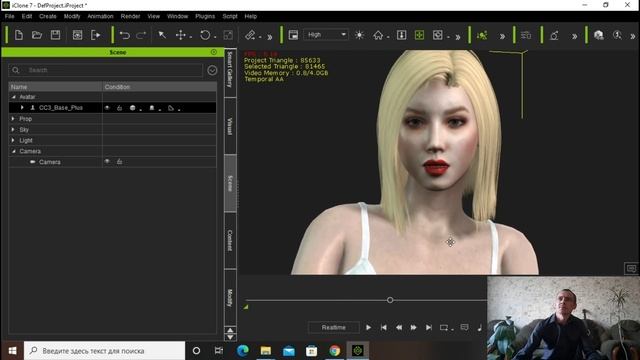
Task: Choose the Select arrow tool
Action: click(162, 35)
